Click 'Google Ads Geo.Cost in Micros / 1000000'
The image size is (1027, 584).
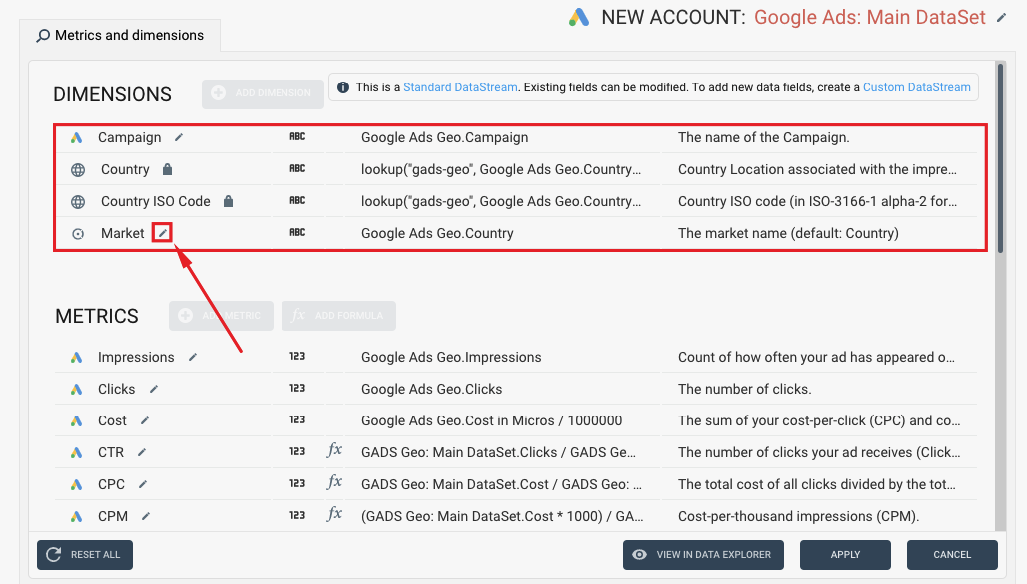tap(491, 420)
